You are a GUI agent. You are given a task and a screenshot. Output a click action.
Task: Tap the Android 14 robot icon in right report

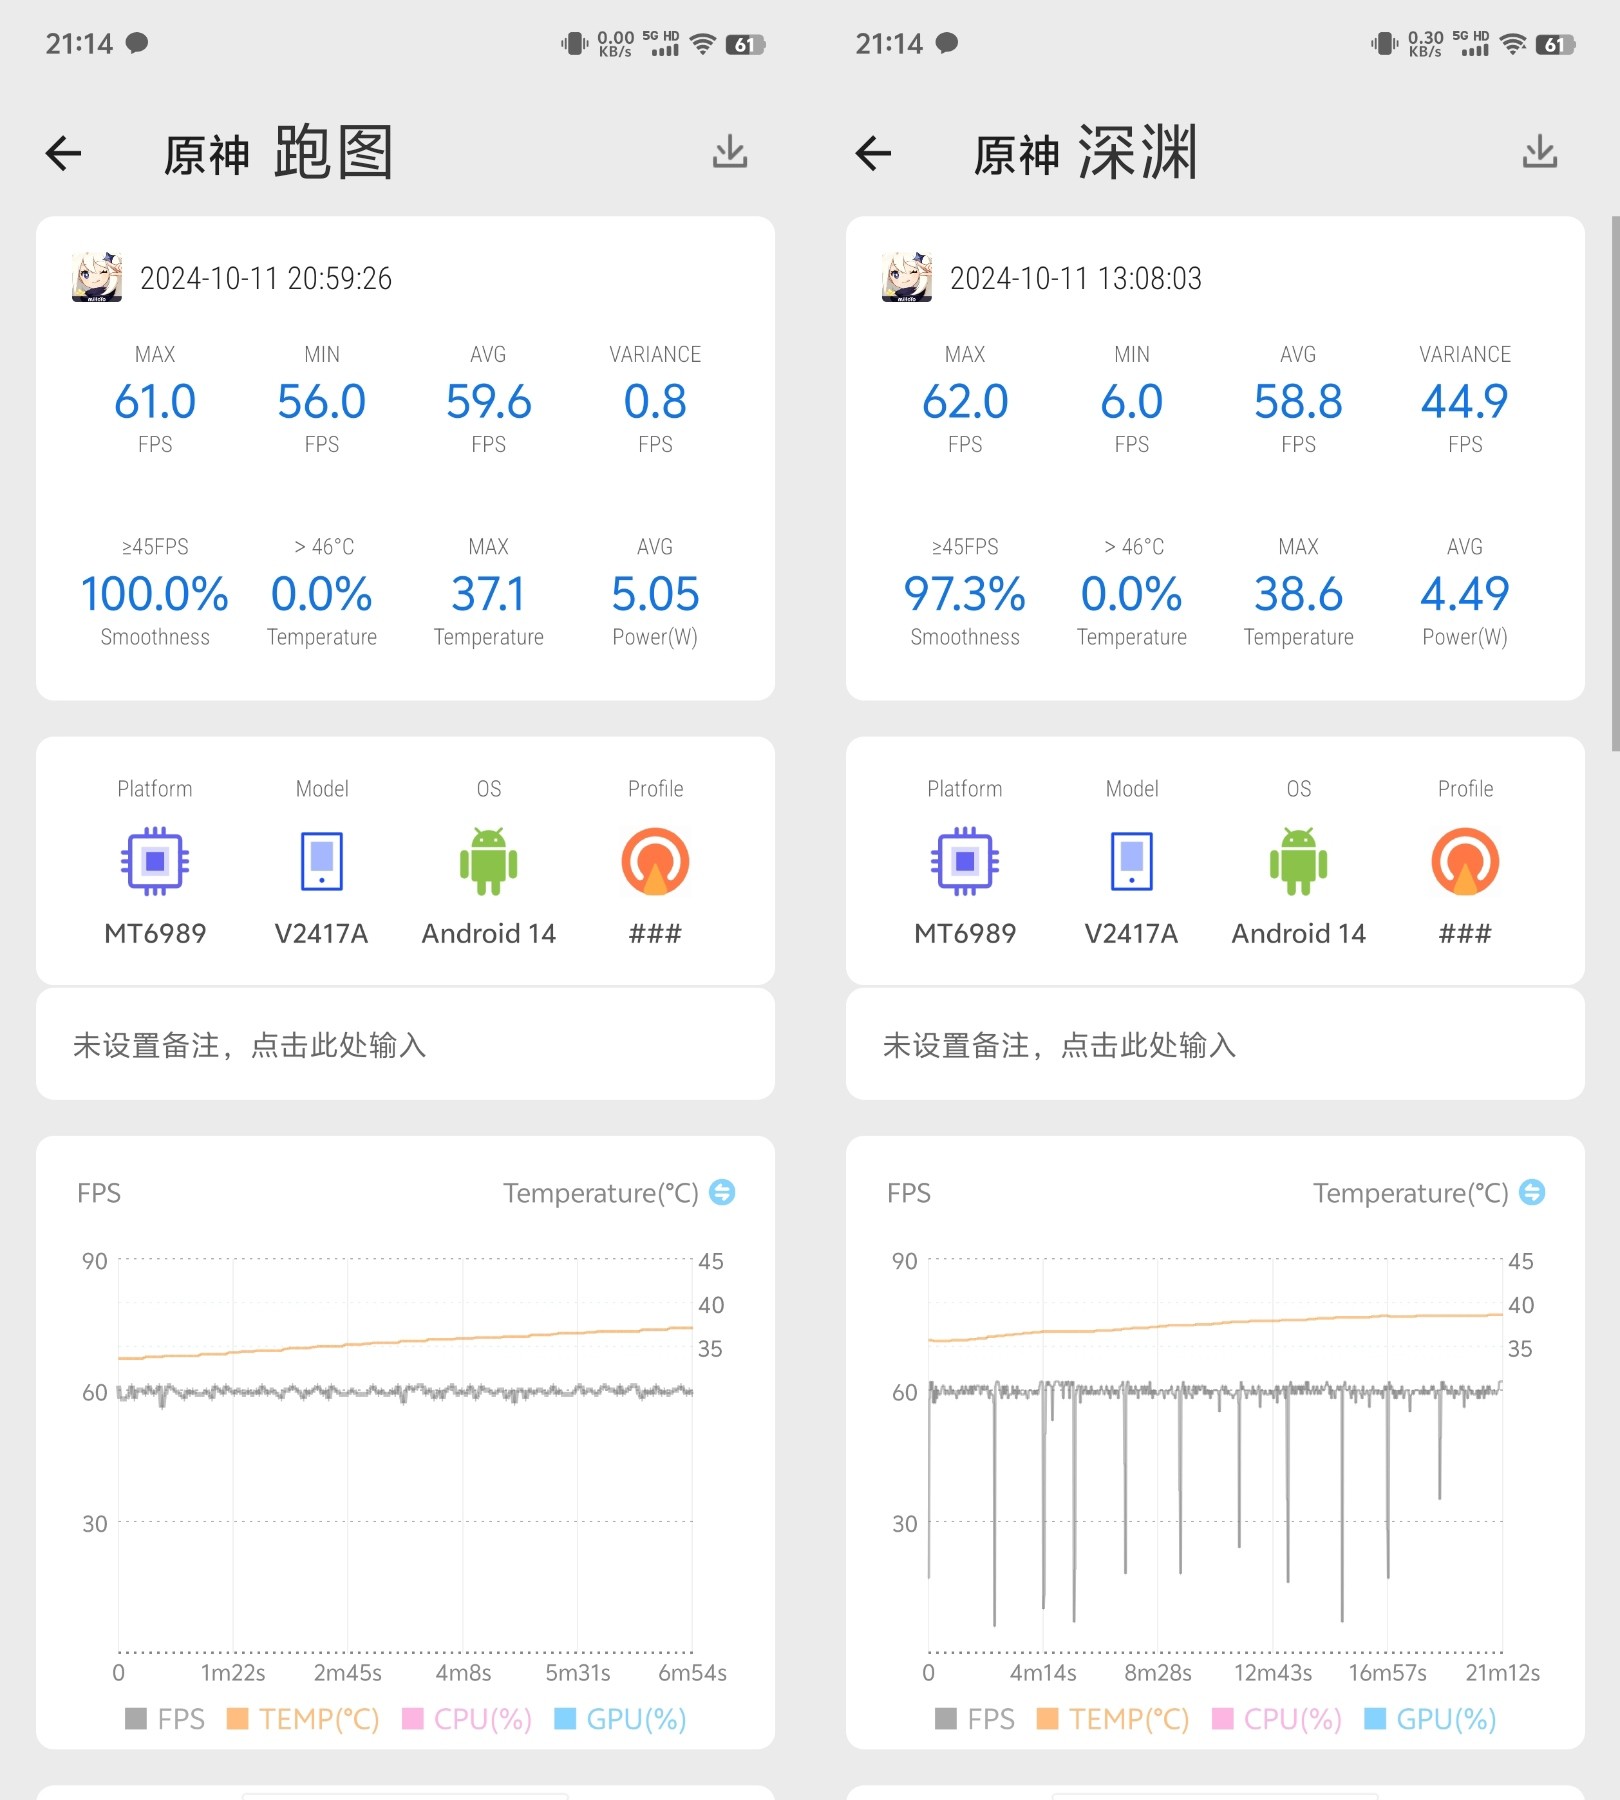[1299, 861]
